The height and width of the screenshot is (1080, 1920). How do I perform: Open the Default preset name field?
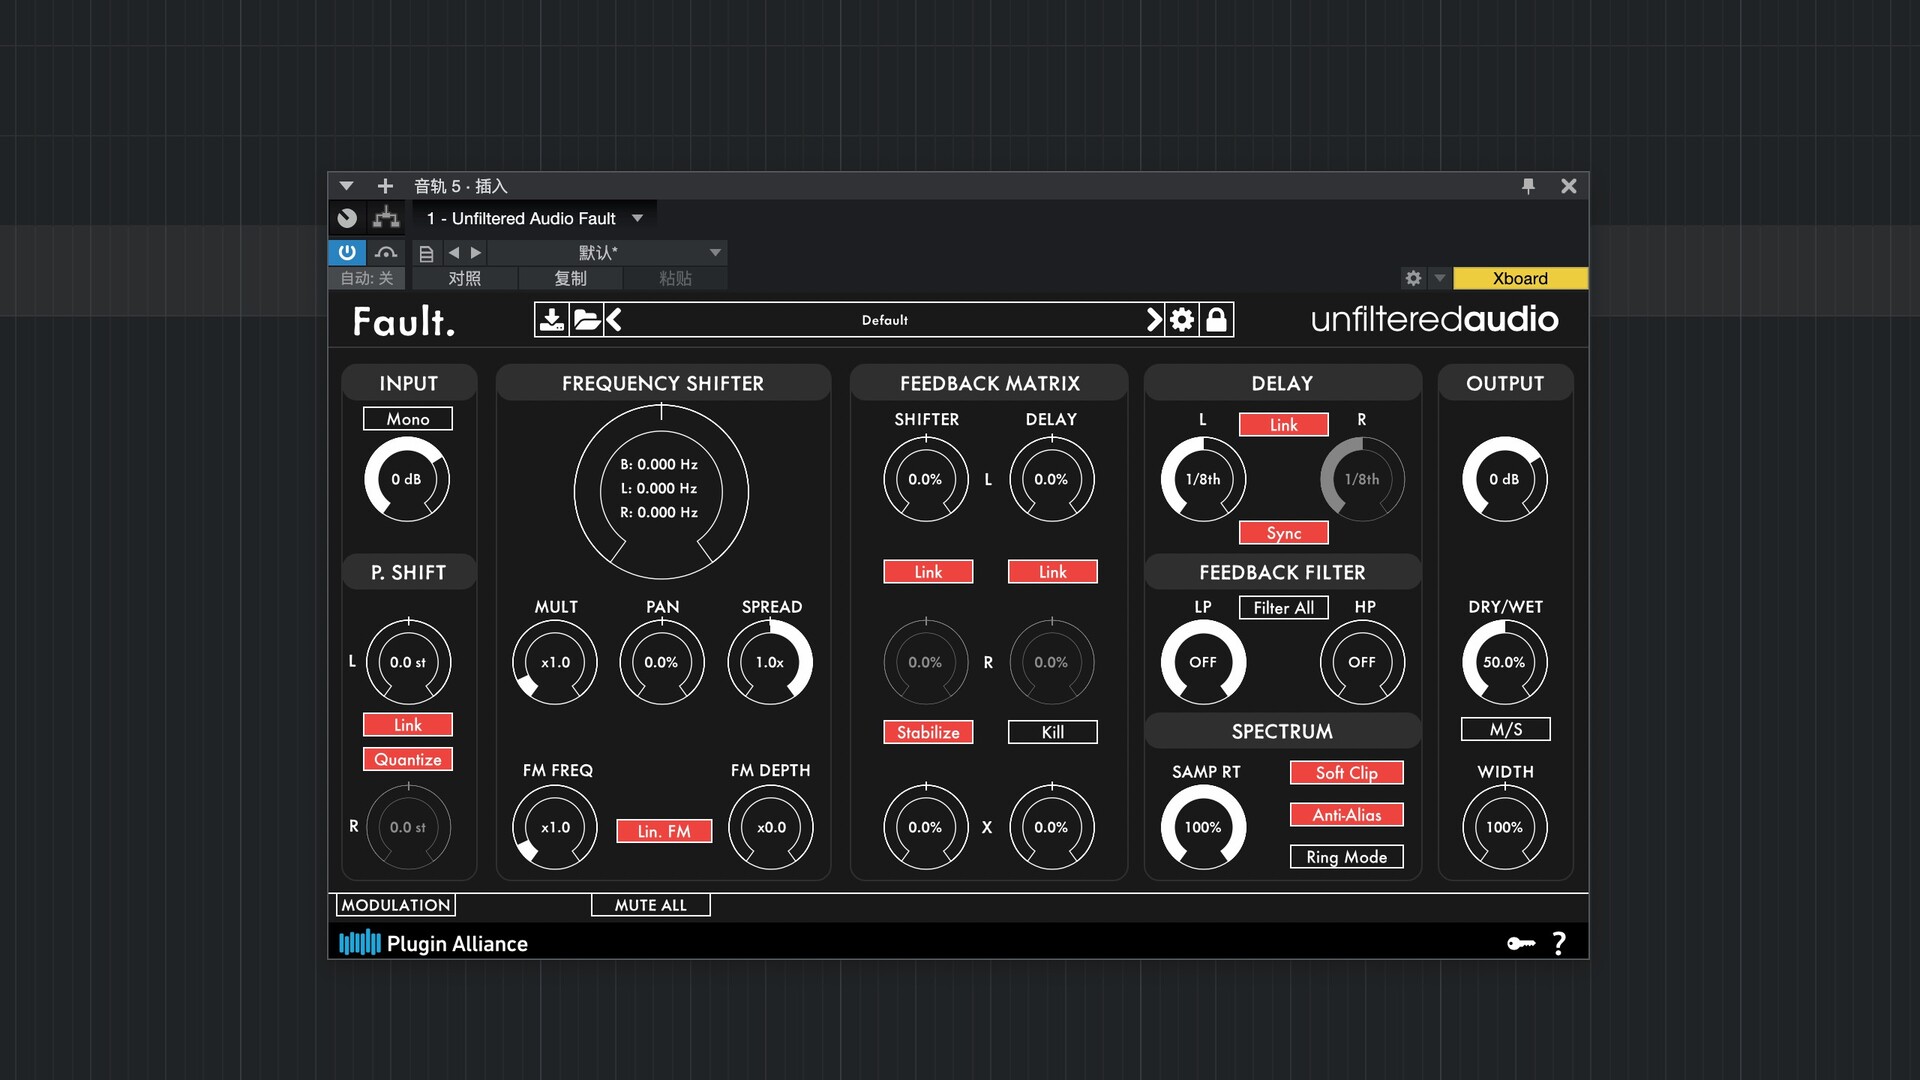tap(885, 320)
